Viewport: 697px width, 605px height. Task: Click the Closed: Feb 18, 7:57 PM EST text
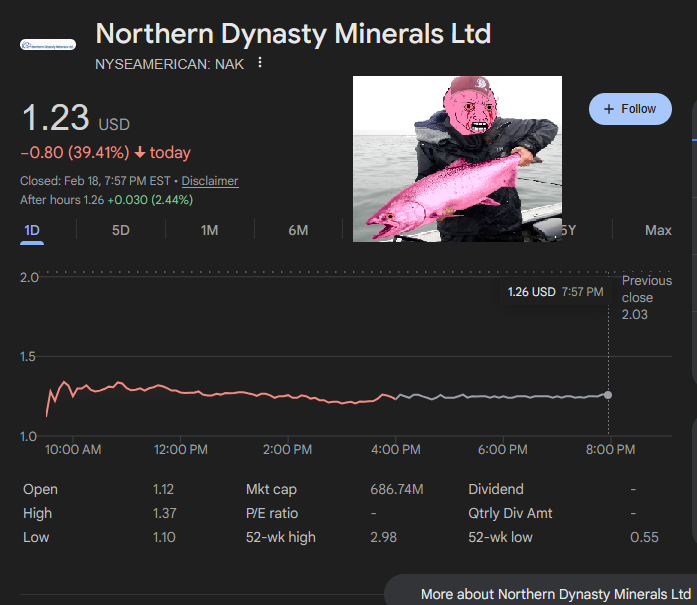pyautogui.click(x=95, y=181)
